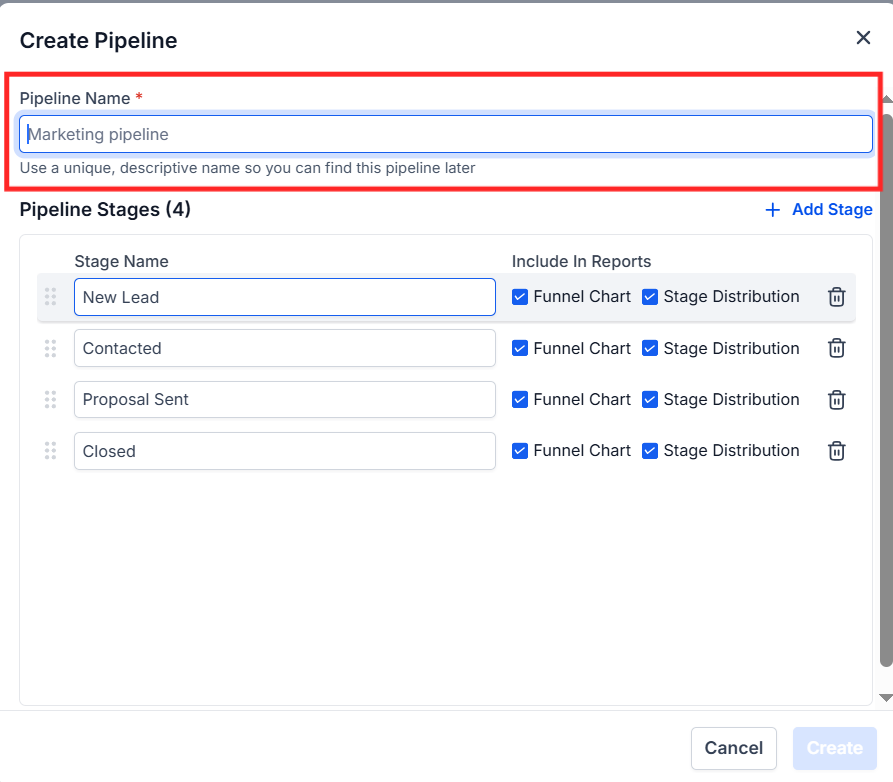893x782 pixels.
Task: Click the dialog's vertical scrollbar
Action: pos(885,390)
